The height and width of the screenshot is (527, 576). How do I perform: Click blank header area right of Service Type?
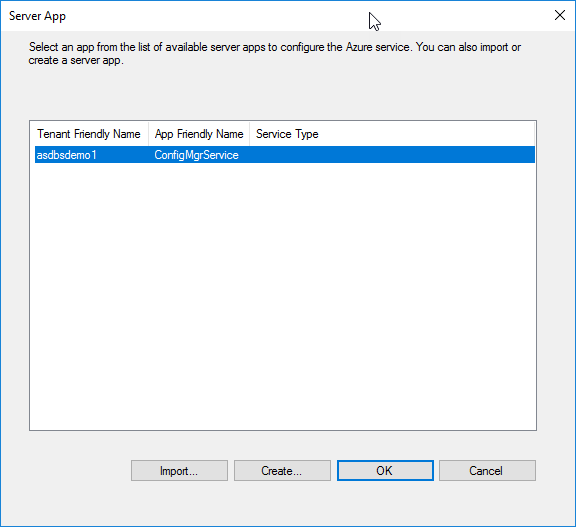426,134
